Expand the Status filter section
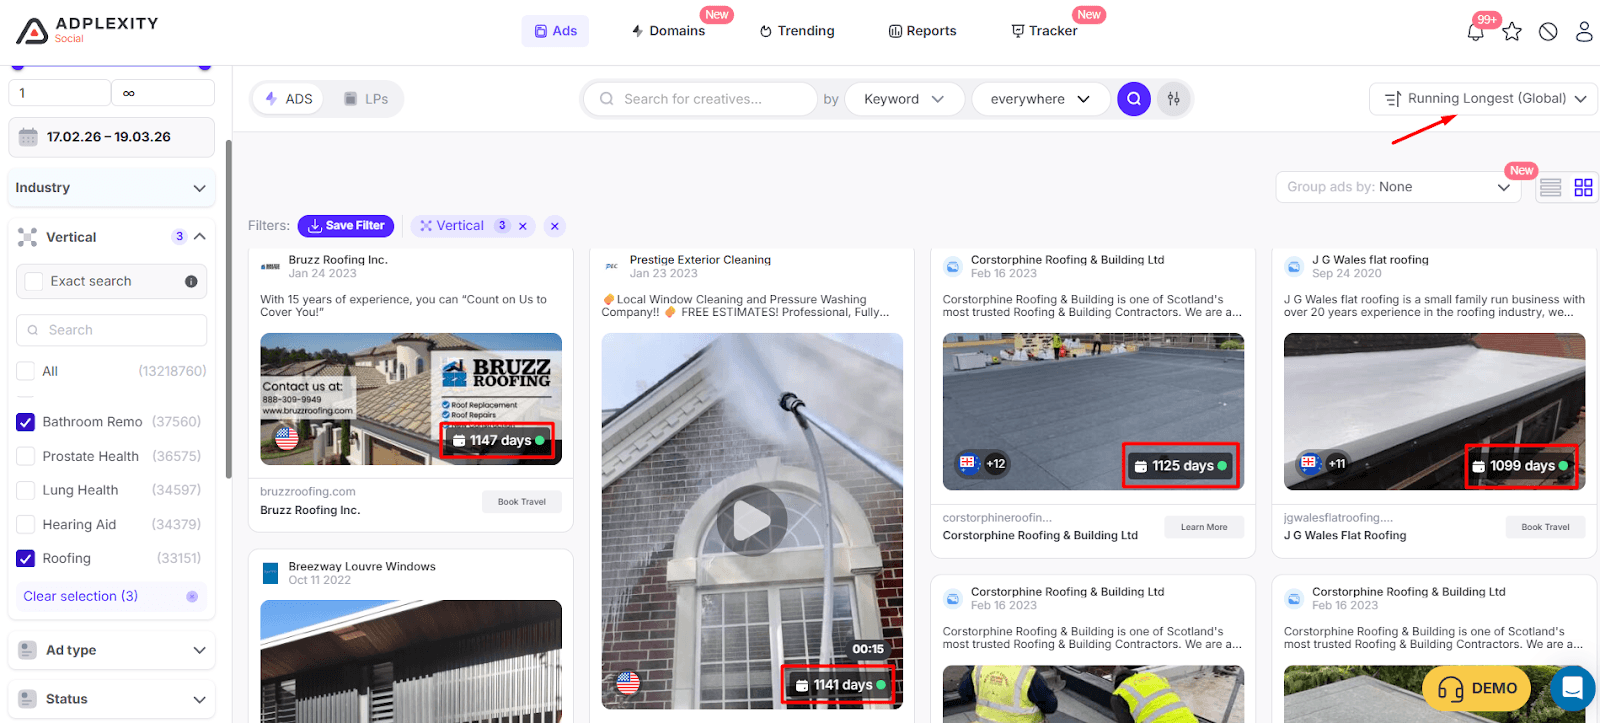The height and width of the screenshot is (723, 1600). [112, 699]
